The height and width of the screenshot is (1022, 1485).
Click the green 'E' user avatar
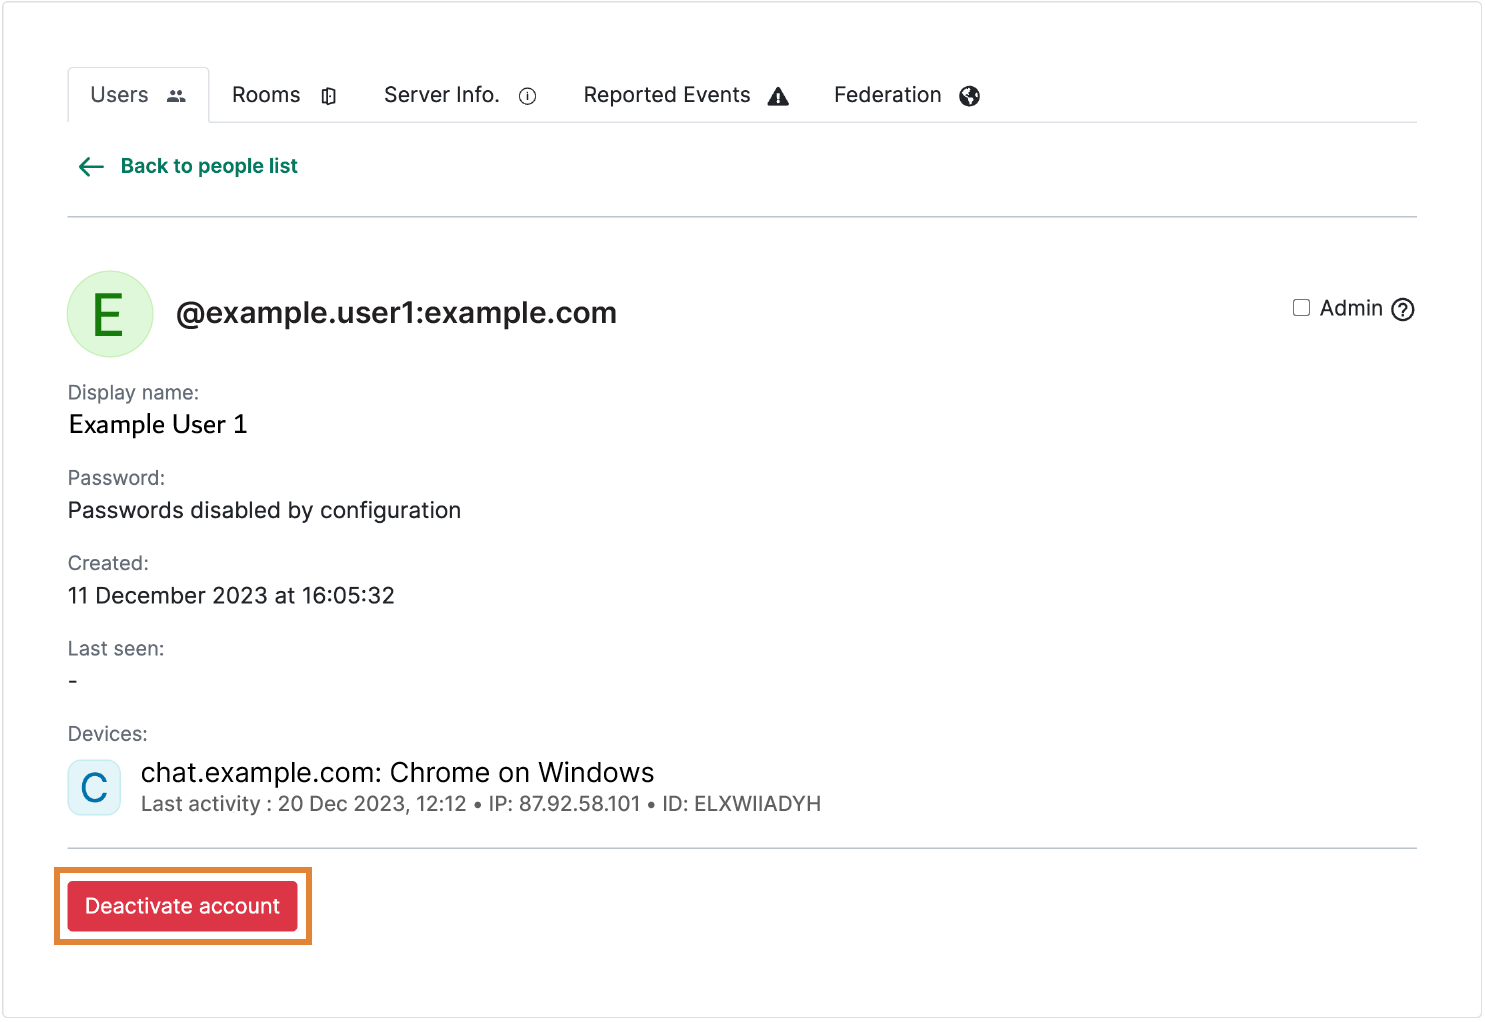109,314
